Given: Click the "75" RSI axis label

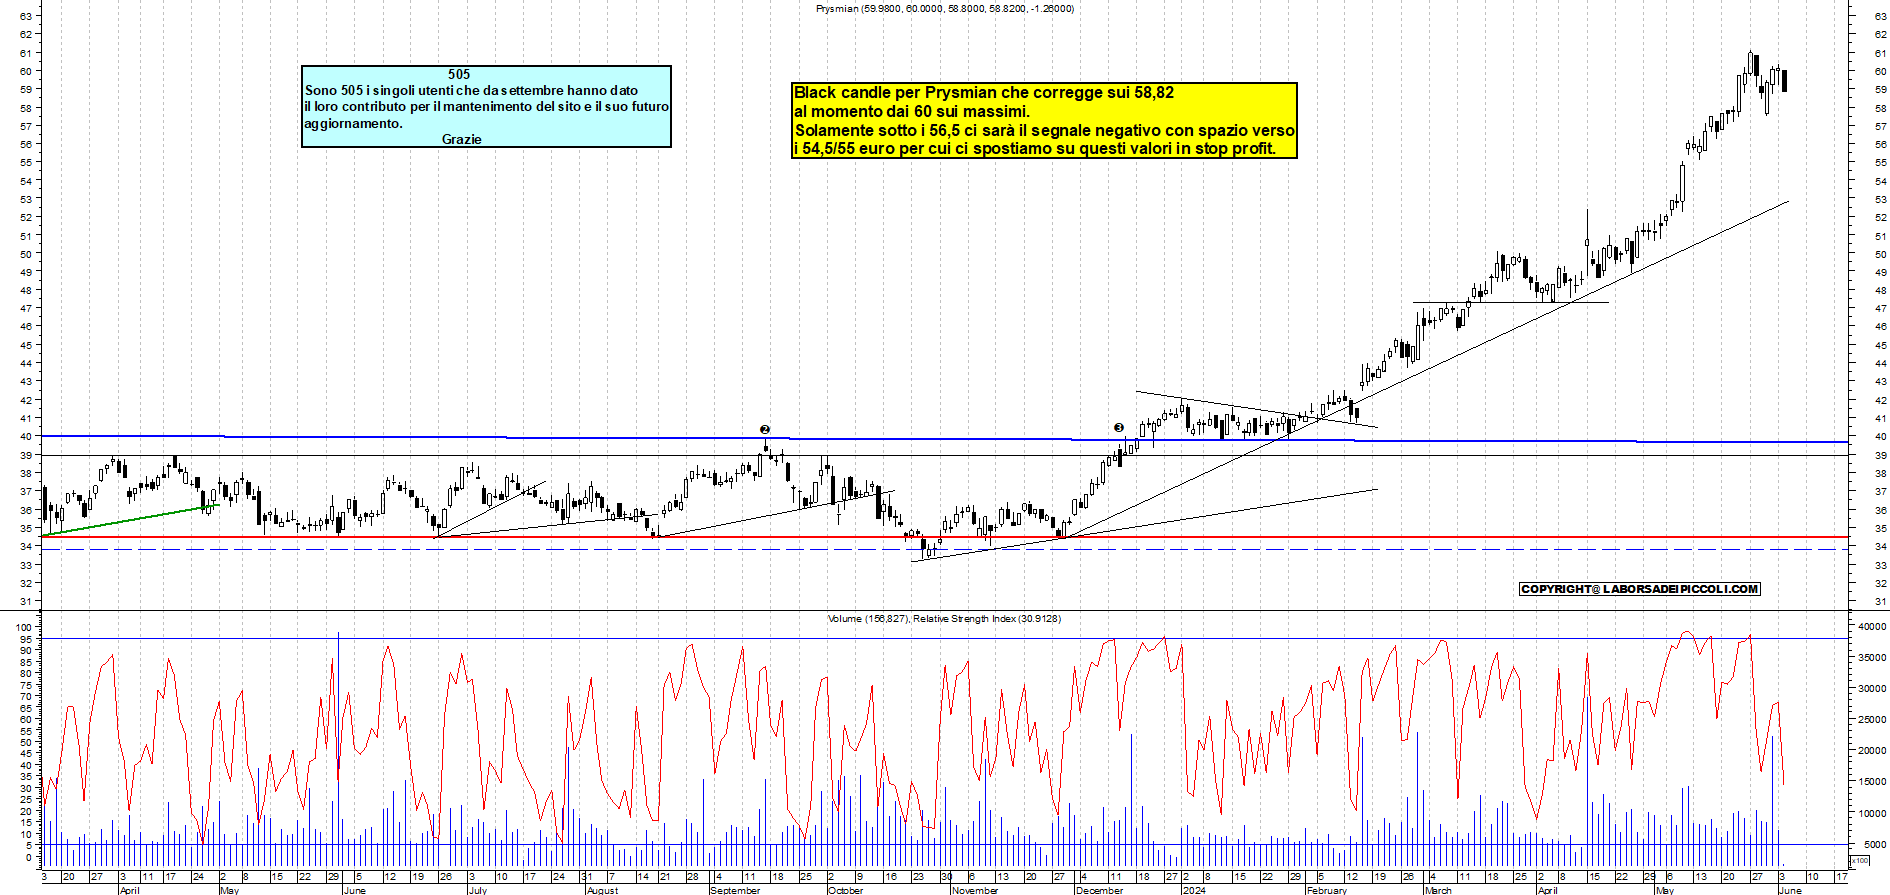Looking at the screenshot, I should [x=27, y=685].
